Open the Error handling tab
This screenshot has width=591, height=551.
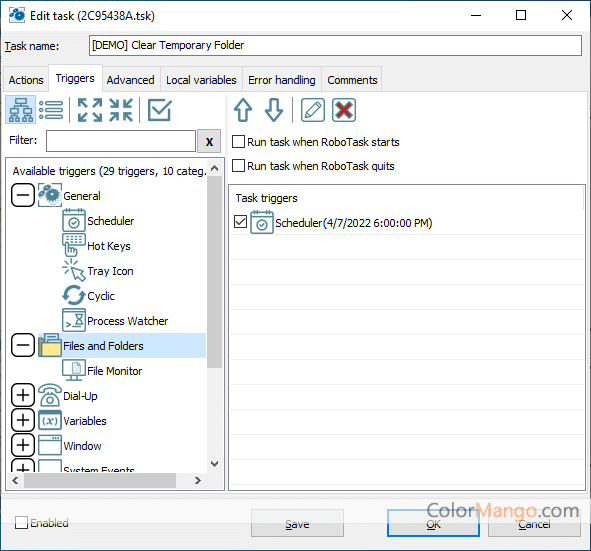[282, 80]
